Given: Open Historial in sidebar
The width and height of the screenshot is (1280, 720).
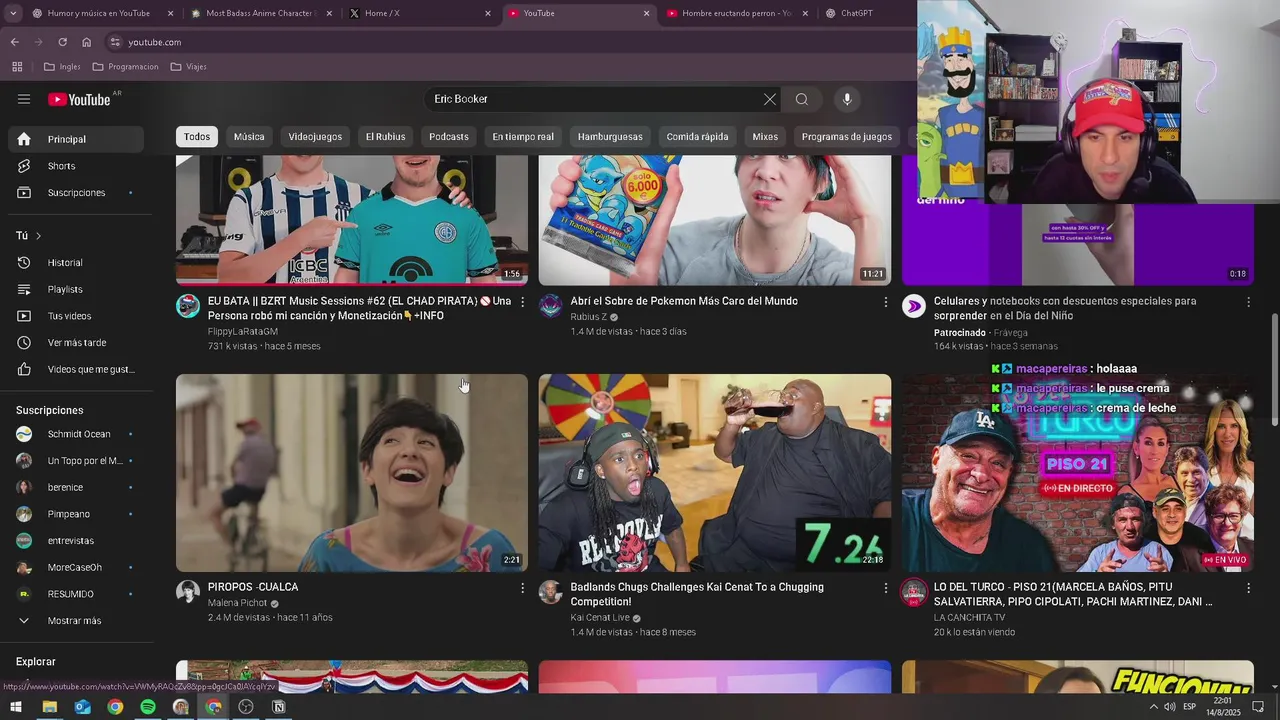Looking at the screenshot, I should pyautogui.click(x=76, y=263).
